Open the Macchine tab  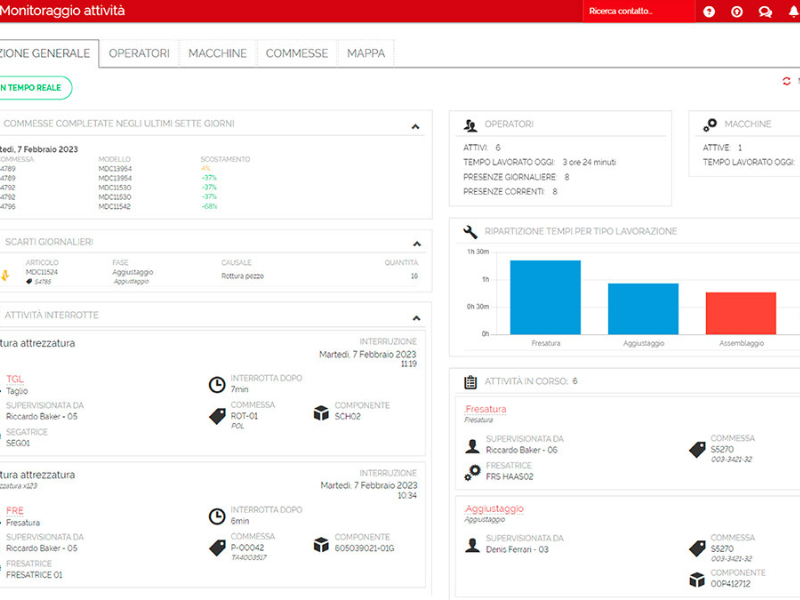pyautogui.click(x=217, y=53)
